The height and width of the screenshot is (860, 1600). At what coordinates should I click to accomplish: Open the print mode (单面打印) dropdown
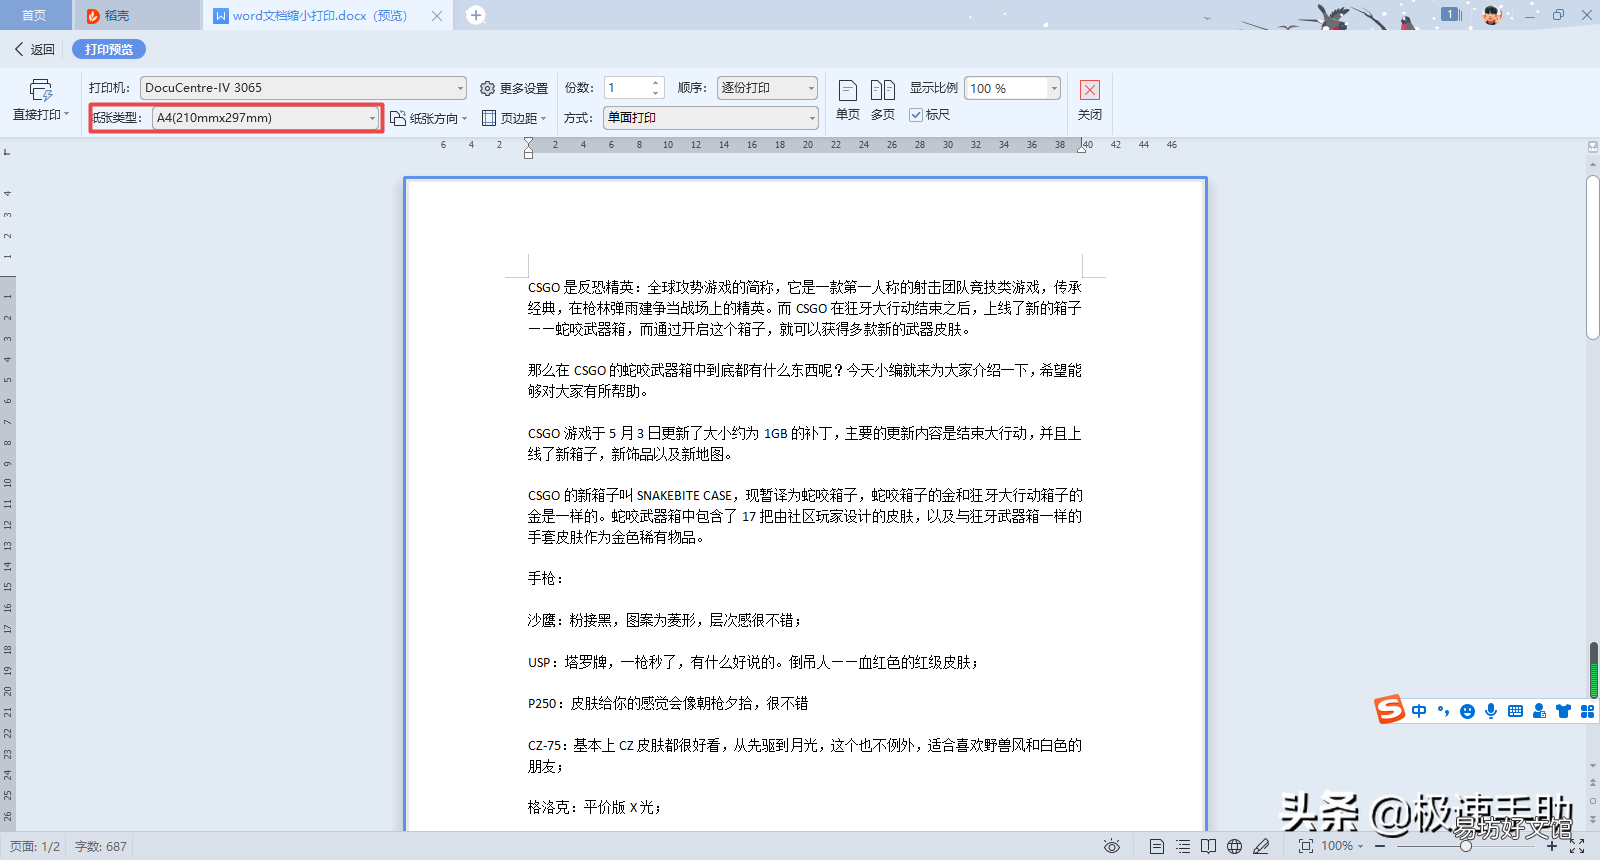[711, 118]
